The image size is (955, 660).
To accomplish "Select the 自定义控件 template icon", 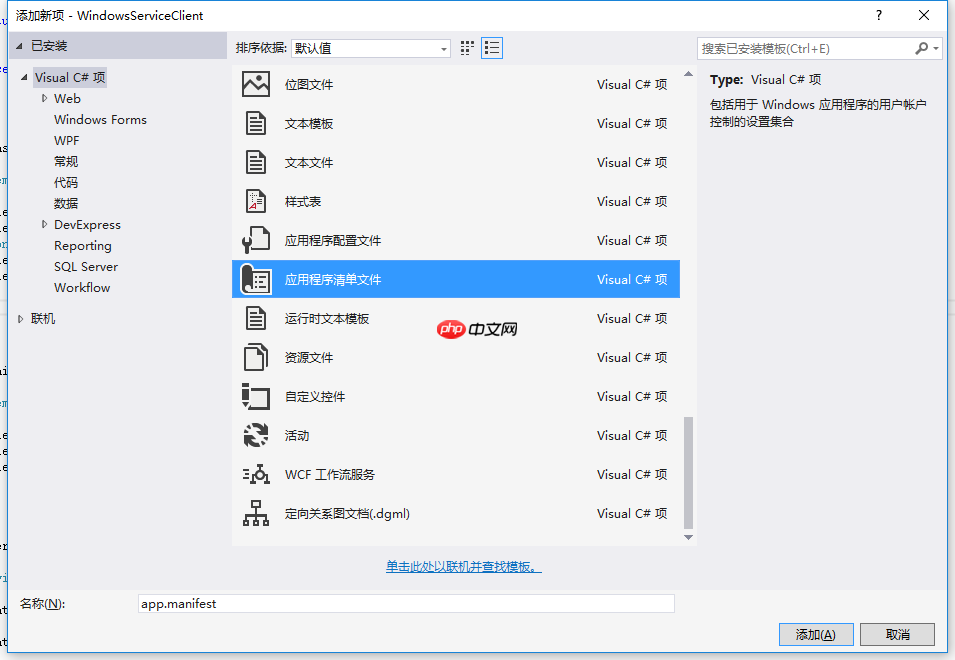I will tap(255, 396).
